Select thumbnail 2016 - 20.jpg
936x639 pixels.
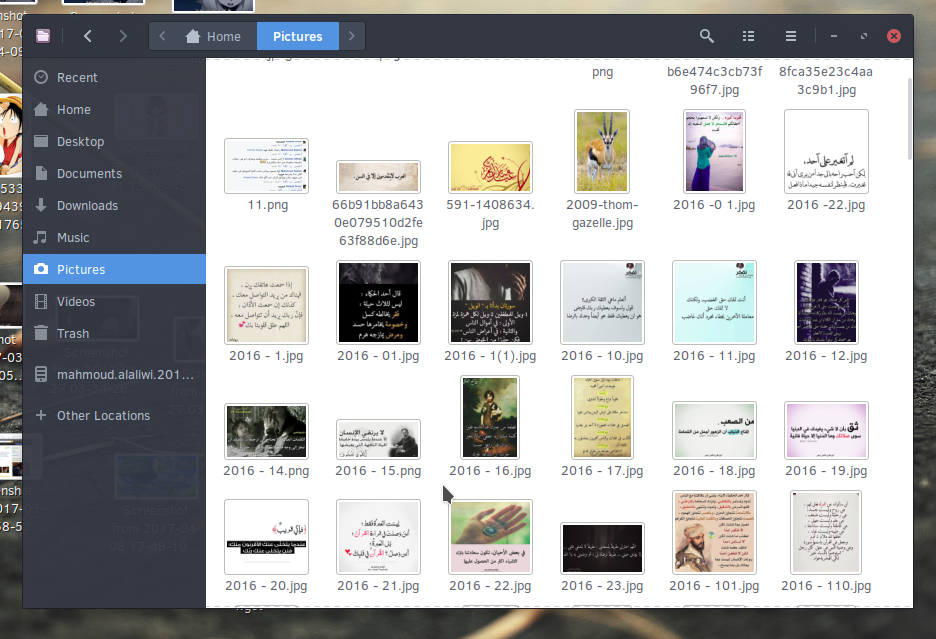tap(266, 537)
